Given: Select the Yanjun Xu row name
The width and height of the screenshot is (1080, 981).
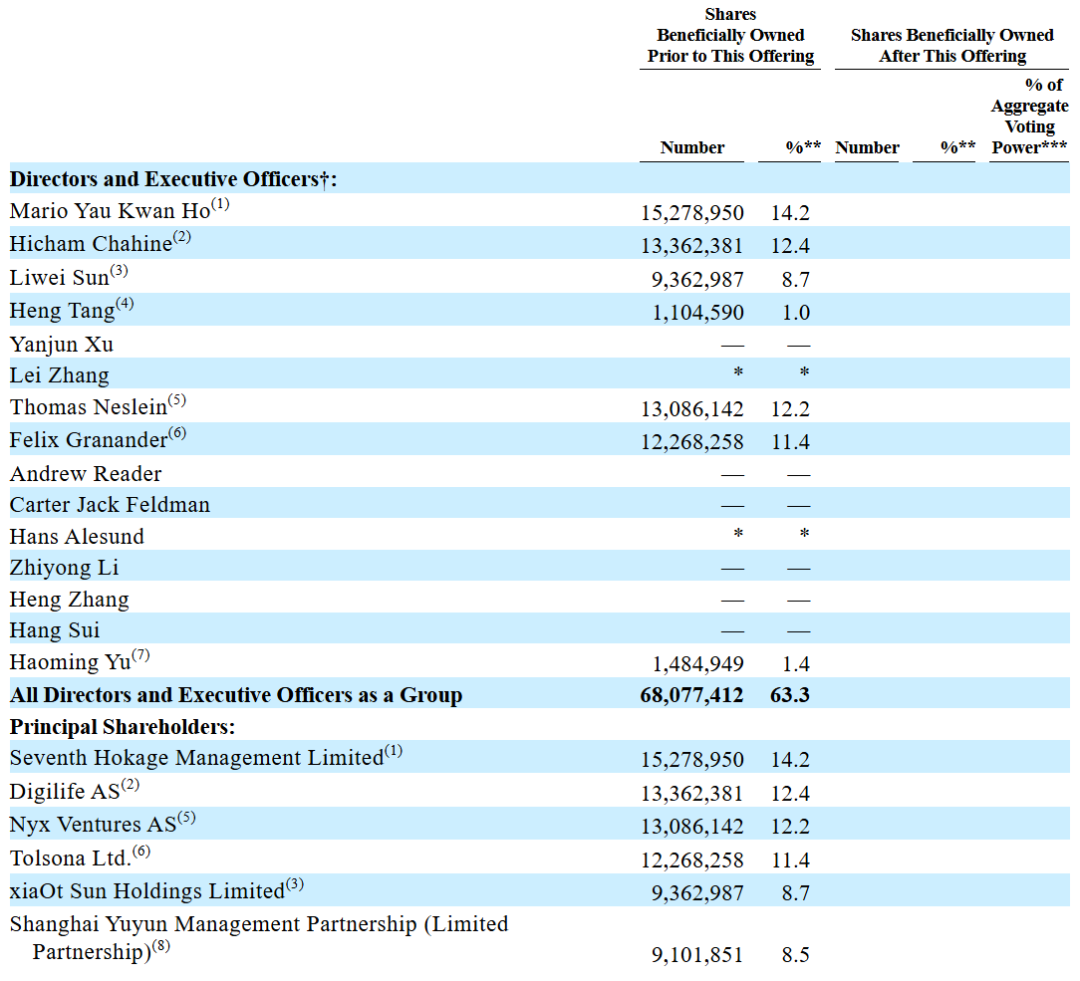Looking at the screenshot, I should tap(62, 345).
